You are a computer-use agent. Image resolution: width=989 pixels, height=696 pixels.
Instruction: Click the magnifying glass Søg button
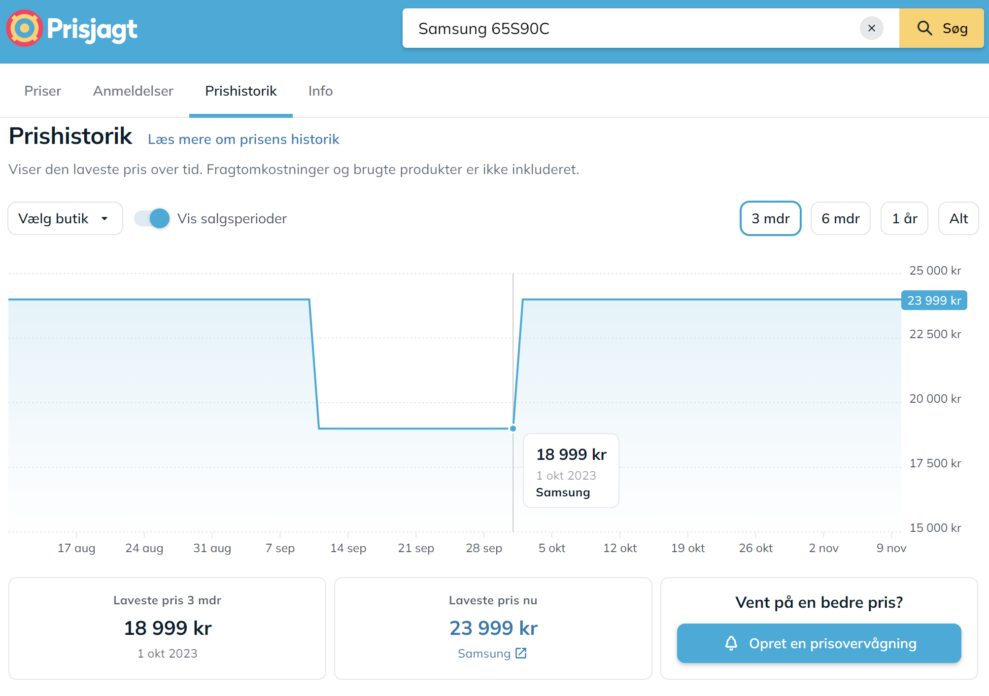pyautogui.click(x=942, y=28)
